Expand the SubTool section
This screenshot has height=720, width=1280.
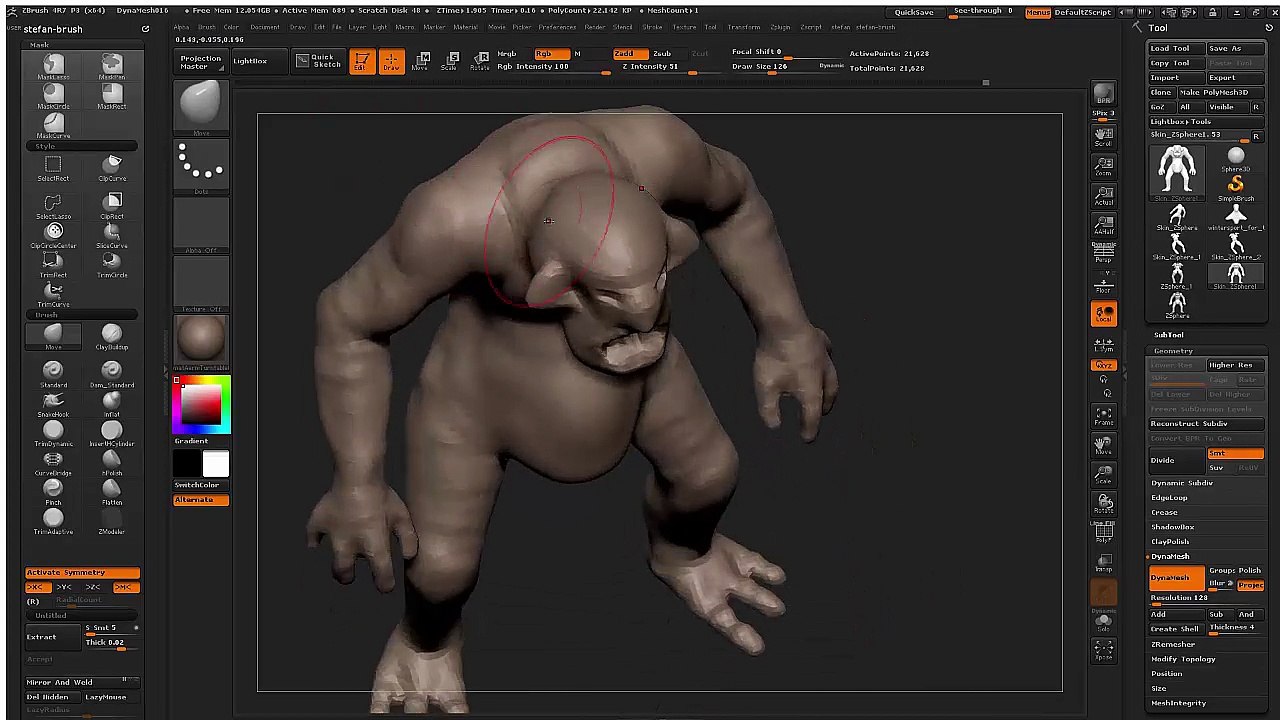coord(1168,335)
